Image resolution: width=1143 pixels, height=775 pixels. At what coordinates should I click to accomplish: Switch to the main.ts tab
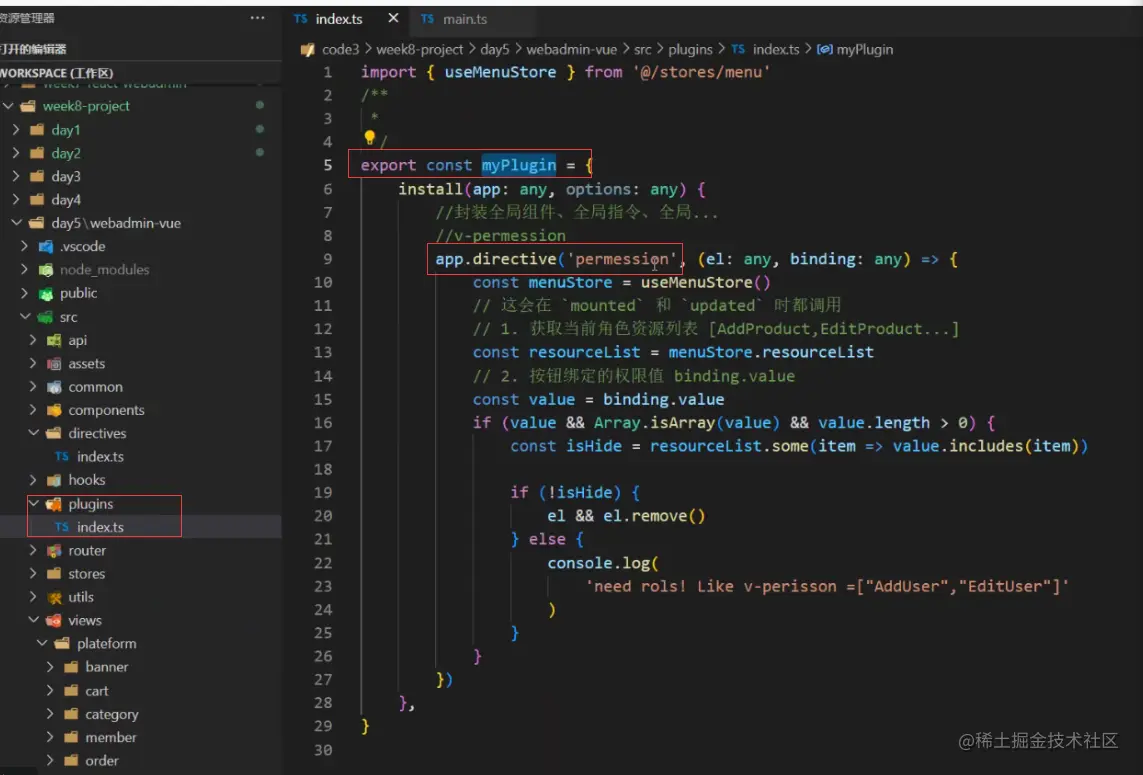click(x=464, y=19)
